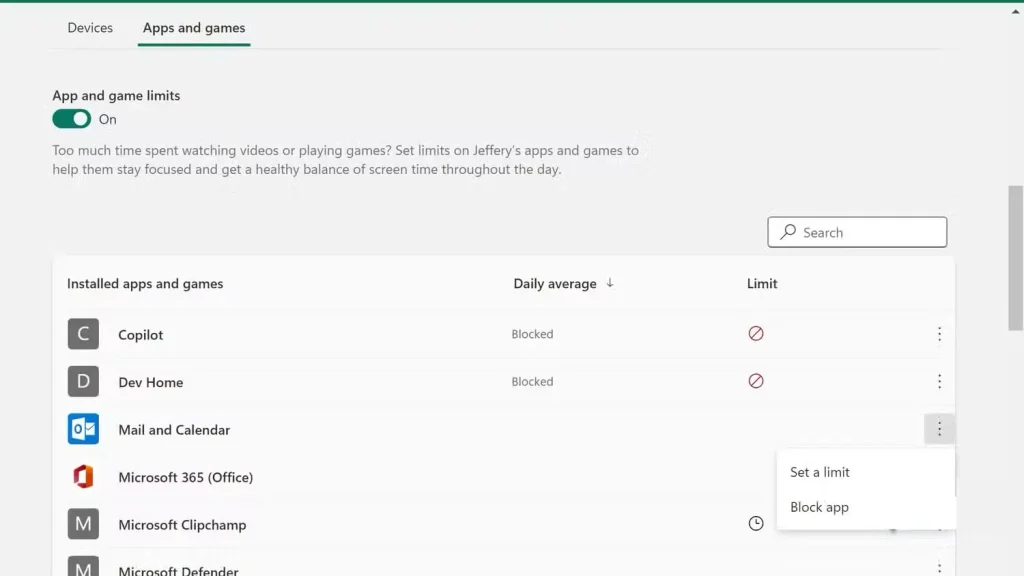1024x576 pixels.
Task: Turn off the App and game limits toggle
Action: (x=72, y=119)
